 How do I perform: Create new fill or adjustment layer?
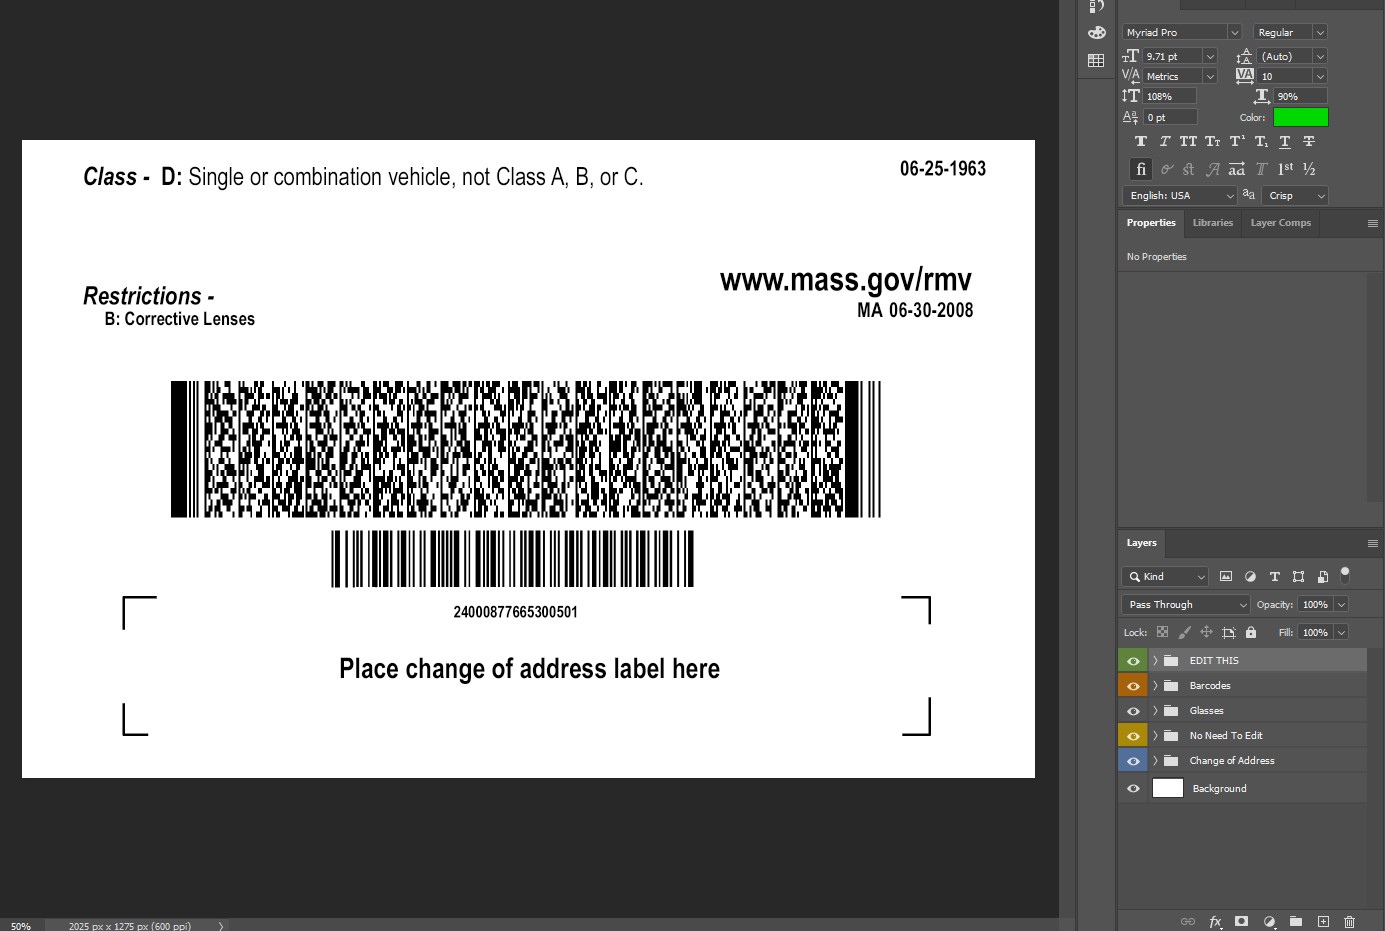tap(1269, 921)
